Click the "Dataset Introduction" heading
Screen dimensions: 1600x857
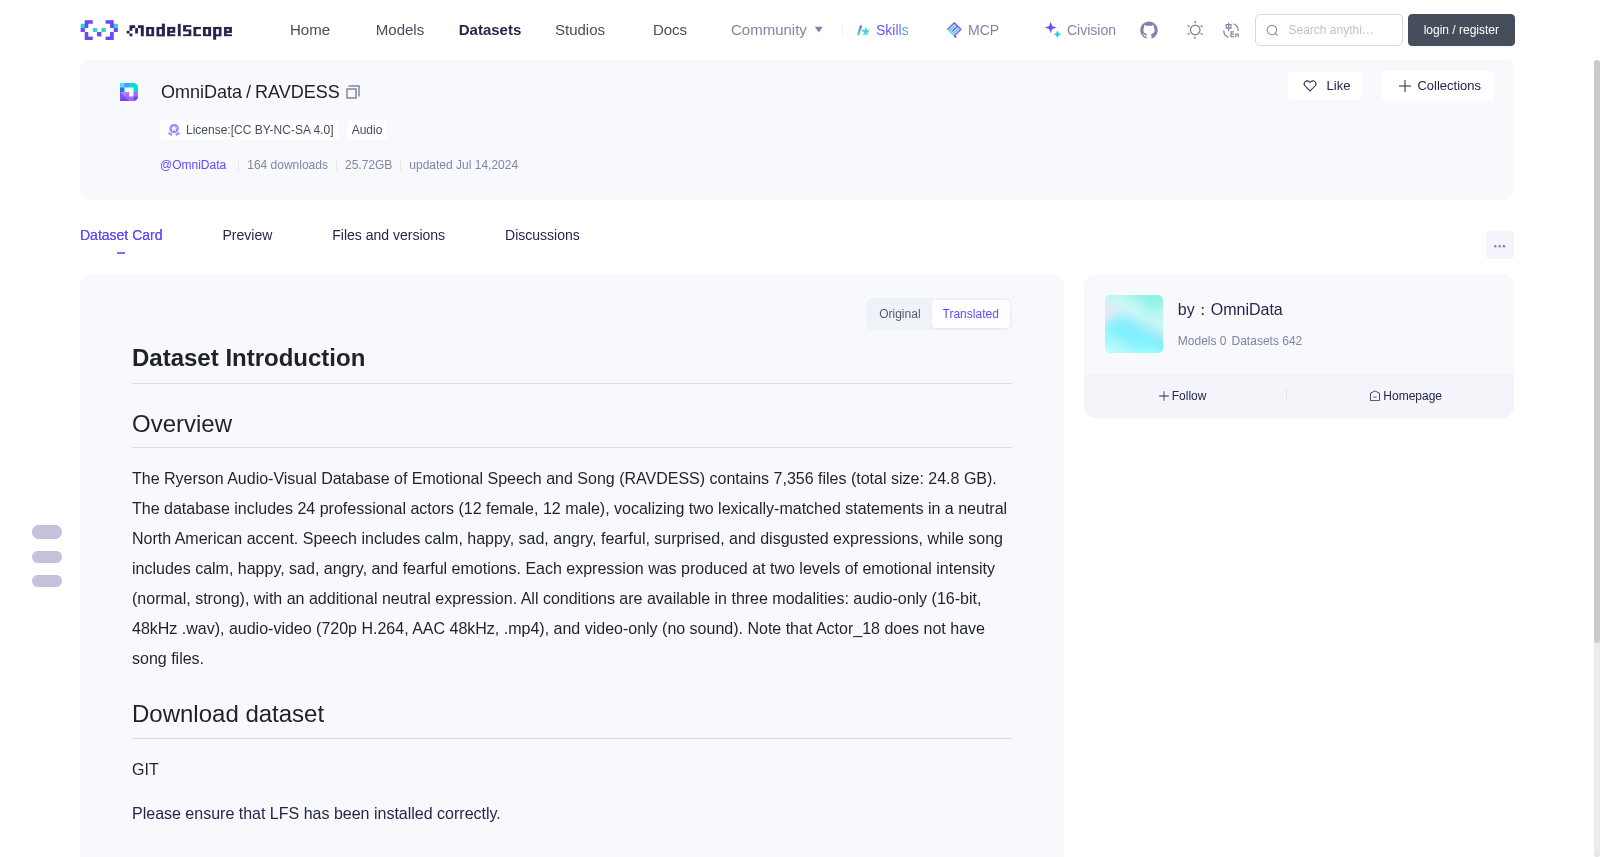click(248, 358)
